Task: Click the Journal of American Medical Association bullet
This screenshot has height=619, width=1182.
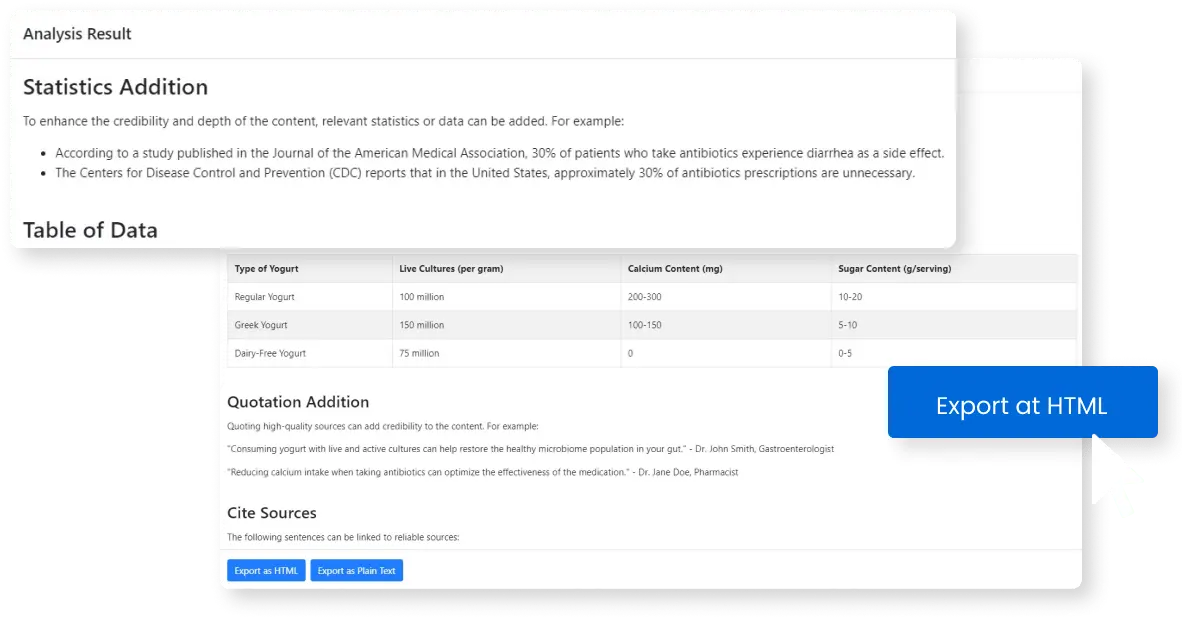Action: pos(499,153)
